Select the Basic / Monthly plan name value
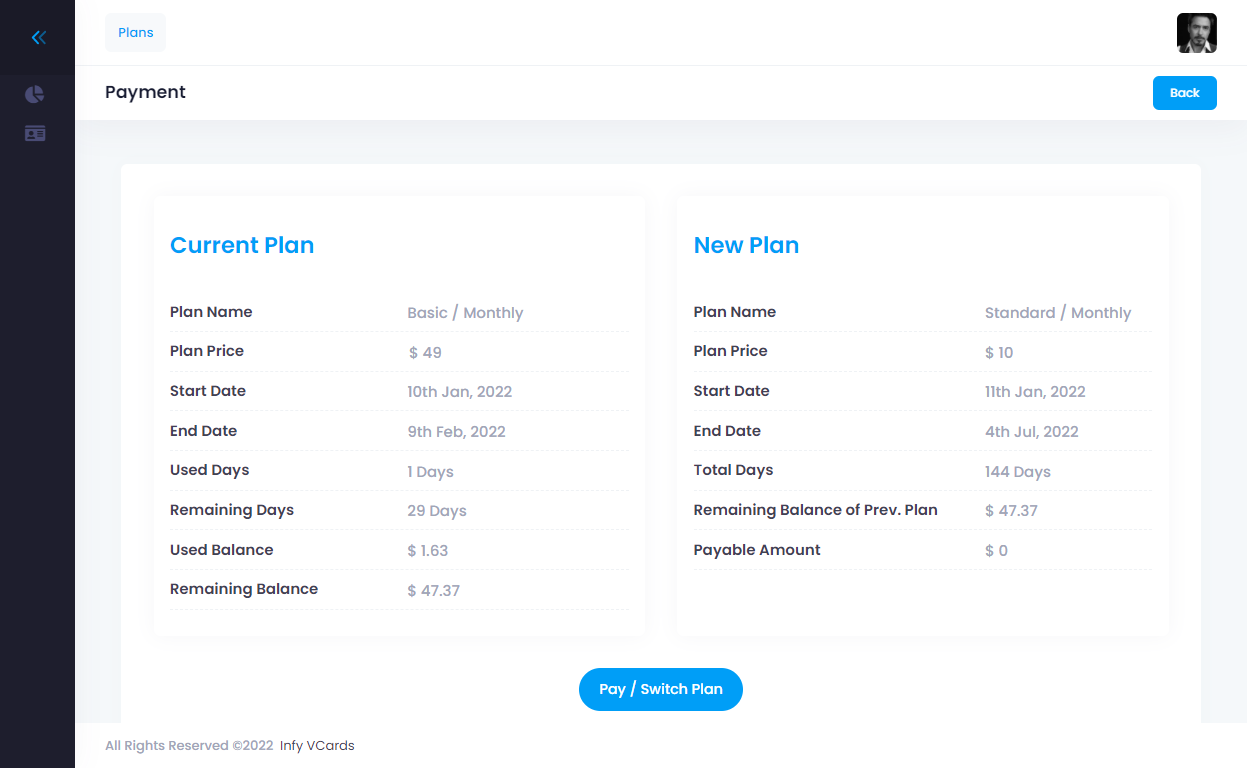This screenshot has width=1247, height=768. (x=465, y=313)
